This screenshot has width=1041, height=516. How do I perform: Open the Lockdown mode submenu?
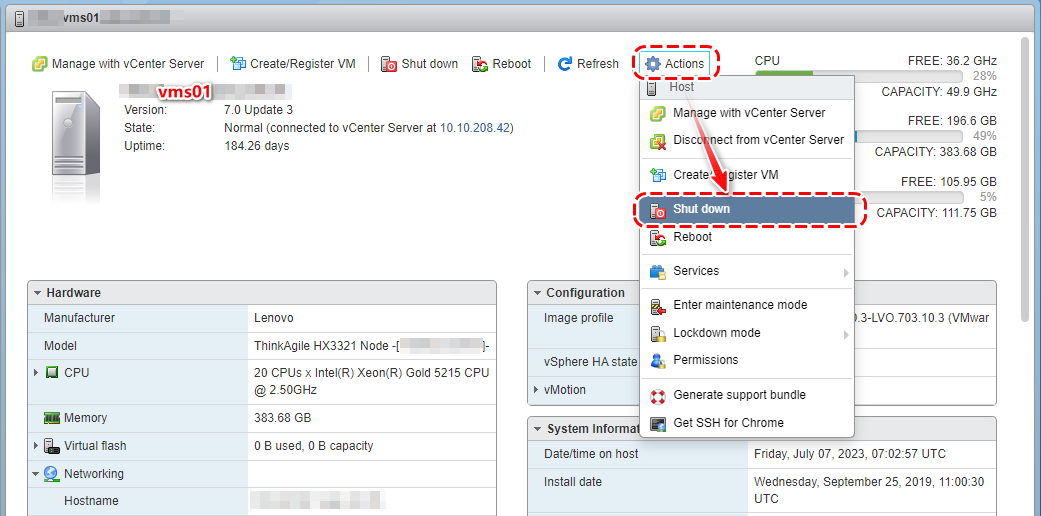[x=716, y=333]
